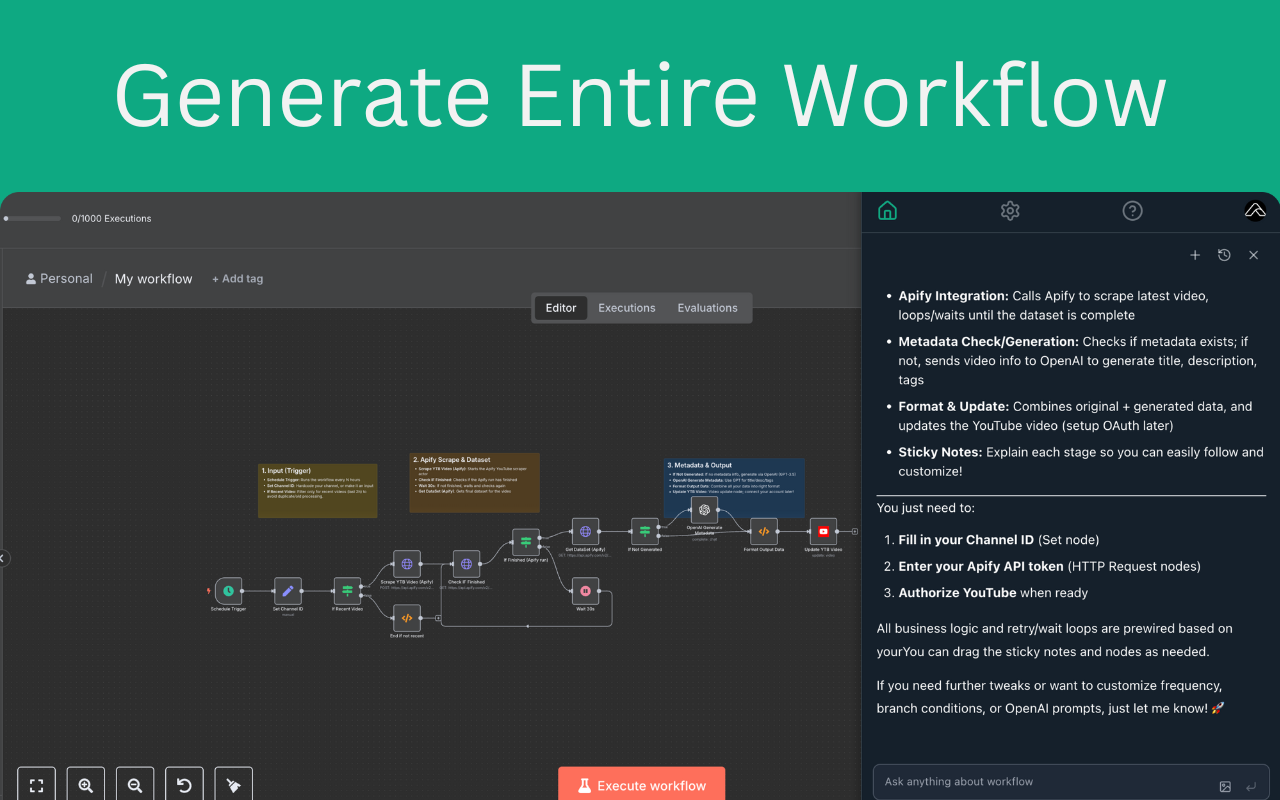Open the Get DataSet (Apify) node

(585, 532)
